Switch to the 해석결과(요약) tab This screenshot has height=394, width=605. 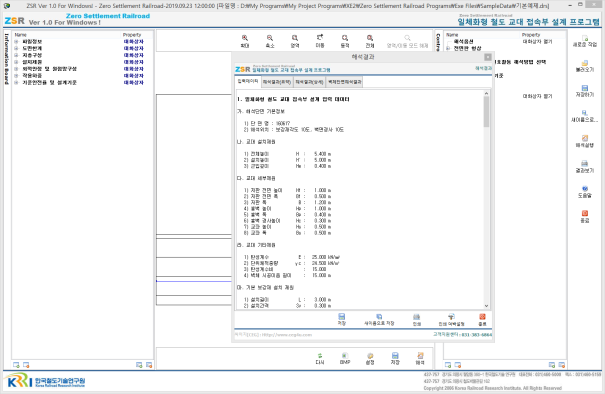click(277, 82)
